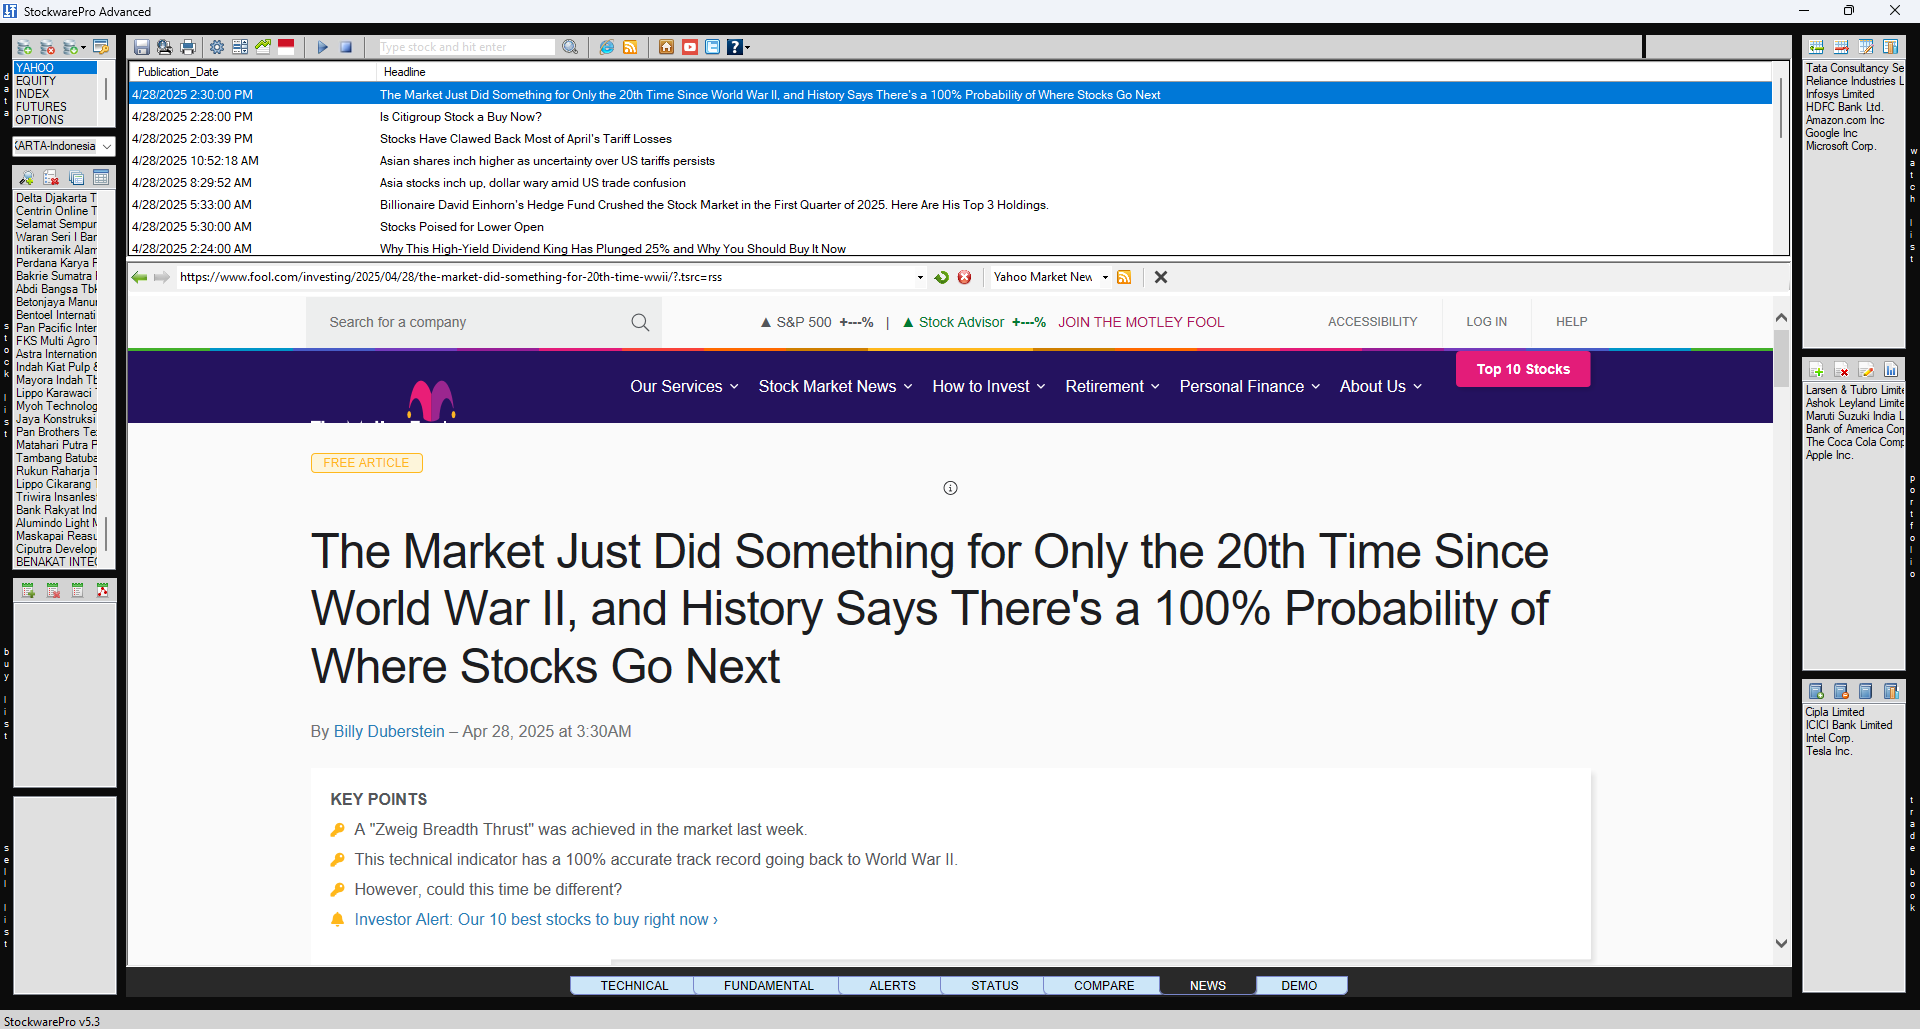Screen dimensions: 1920x1029
Task: Click the remove database icon with red X
Action: [47, 47]
